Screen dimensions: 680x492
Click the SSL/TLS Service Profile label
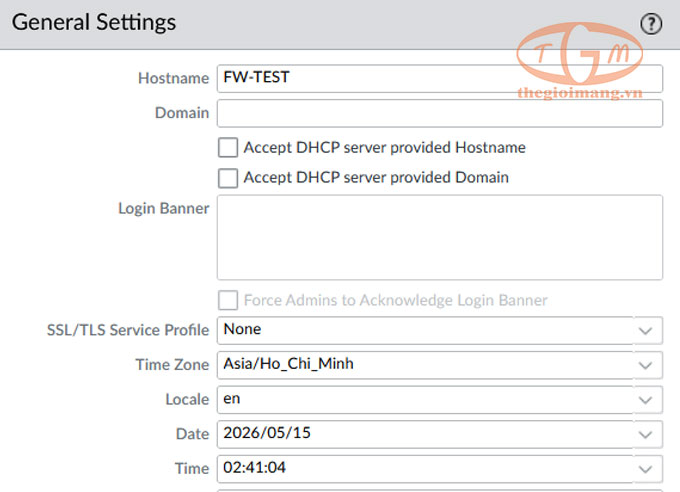pyautogui.click(x=128, y=330)
